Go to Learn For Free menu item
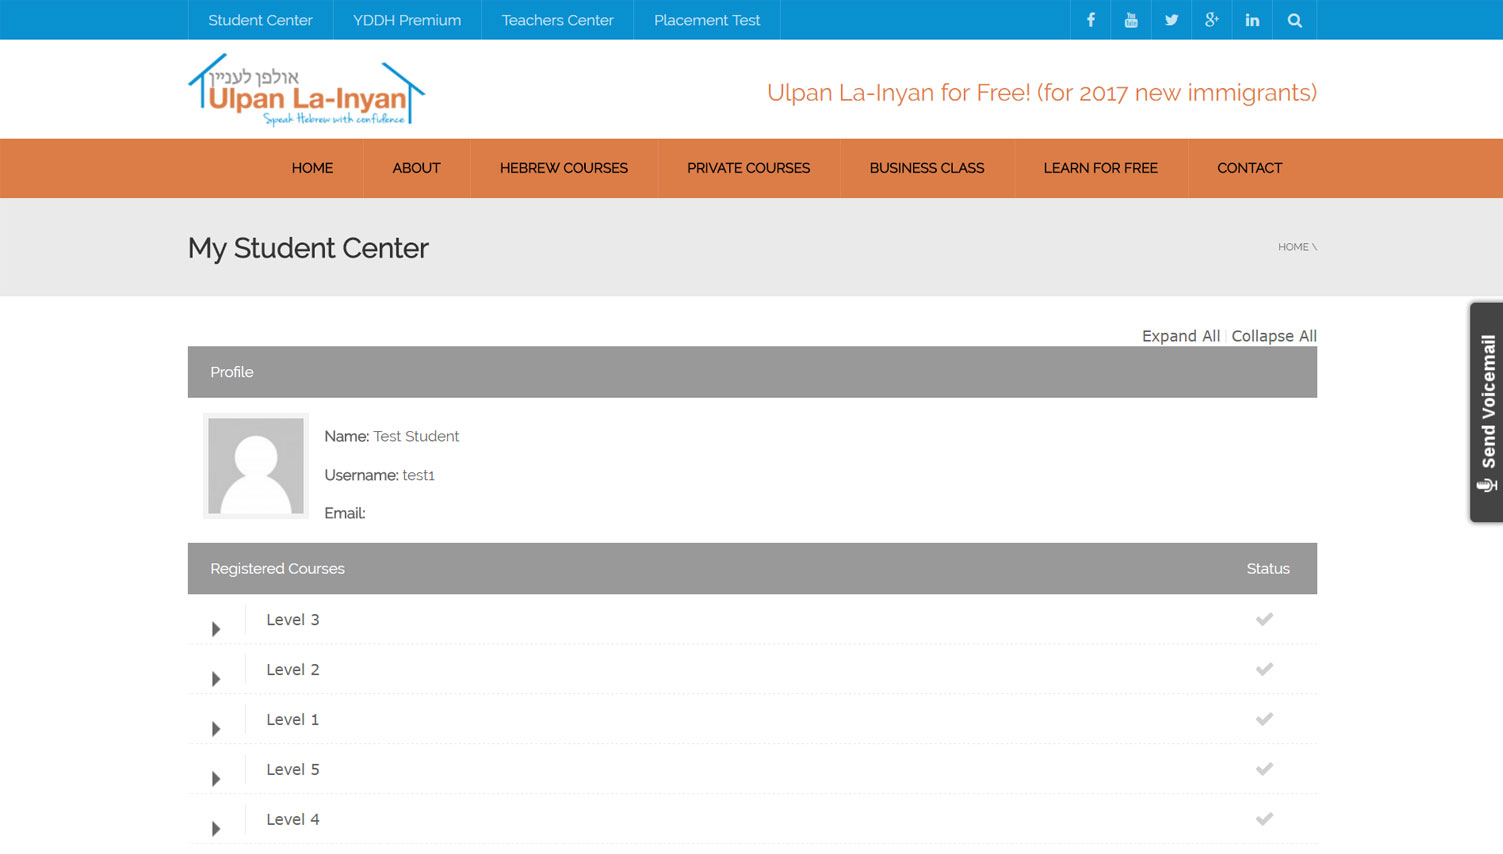 pyautogui.click(x=1100, y=168)
